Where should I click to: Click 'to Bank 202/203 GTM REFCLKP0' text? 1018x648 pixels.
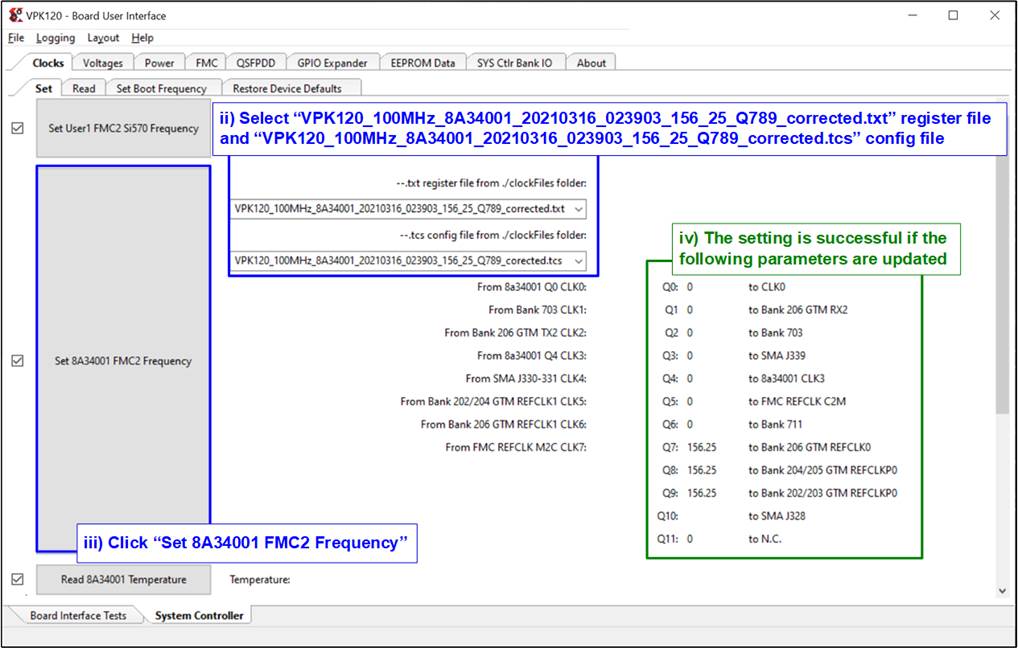(x=823, y=493)
